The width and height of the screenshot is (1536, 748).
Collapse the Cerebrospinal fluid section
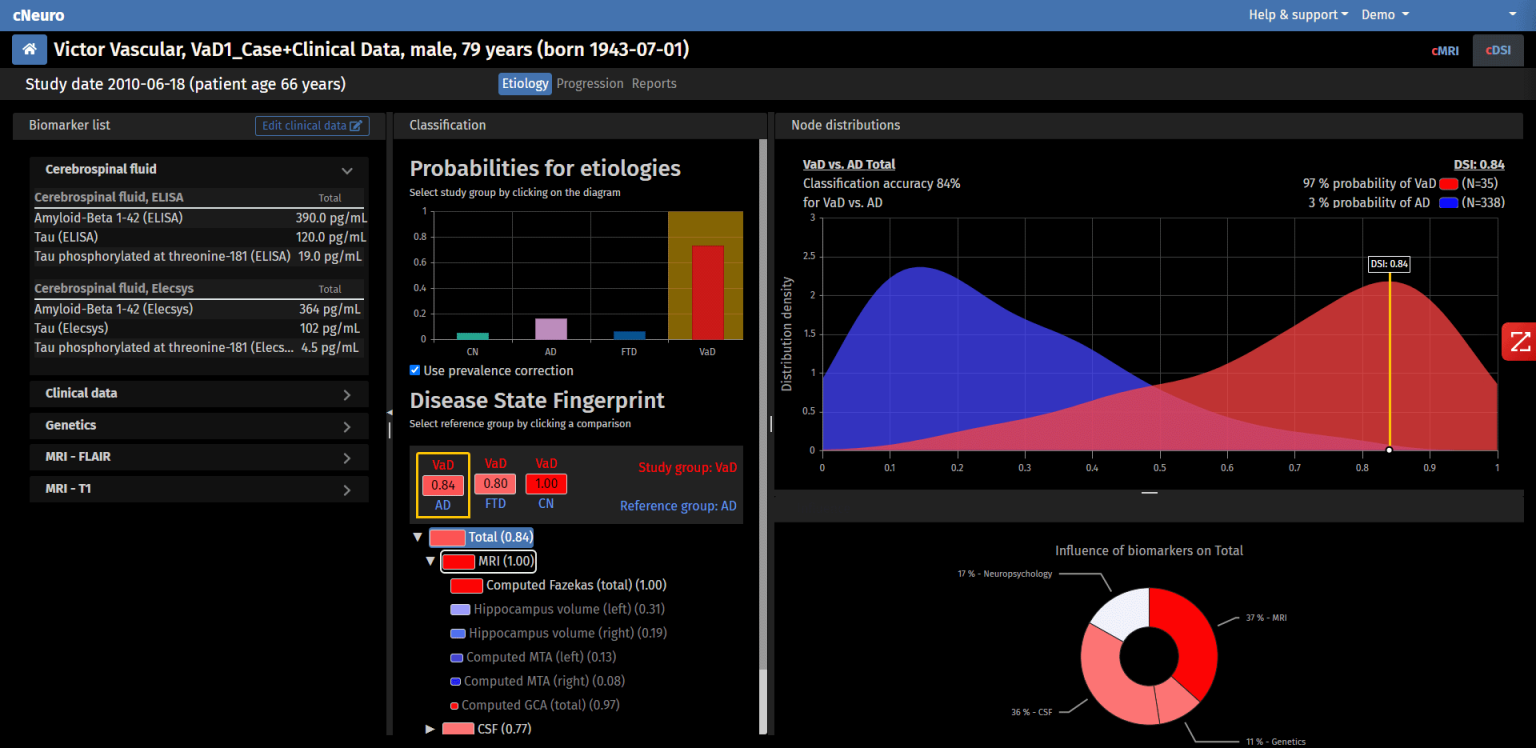[x=347, y=171]
